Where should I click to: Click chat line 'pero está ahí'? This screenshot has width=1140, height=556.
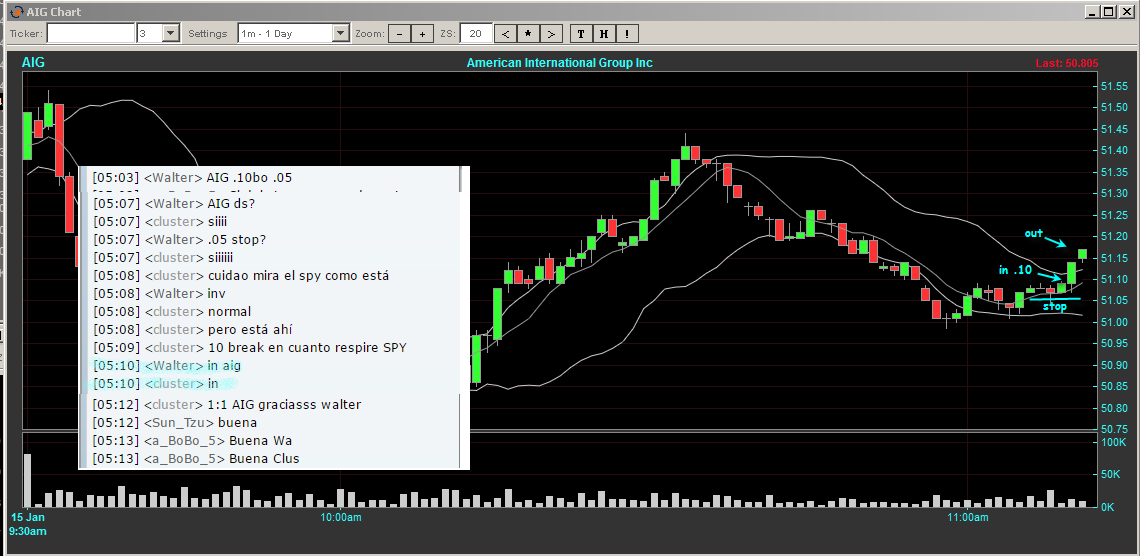(193, 330)
